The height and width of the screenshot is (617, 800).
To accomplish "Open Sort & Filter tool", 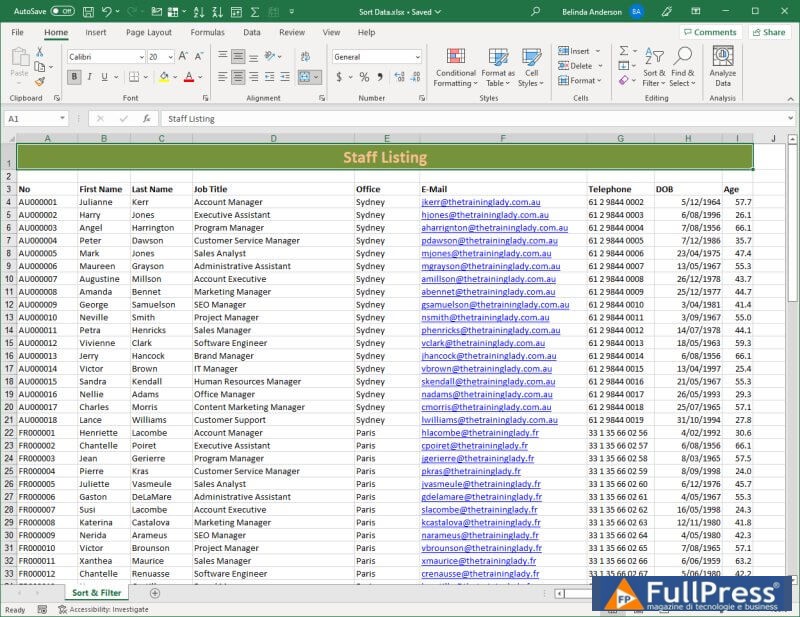I will [x=654, y=66].
